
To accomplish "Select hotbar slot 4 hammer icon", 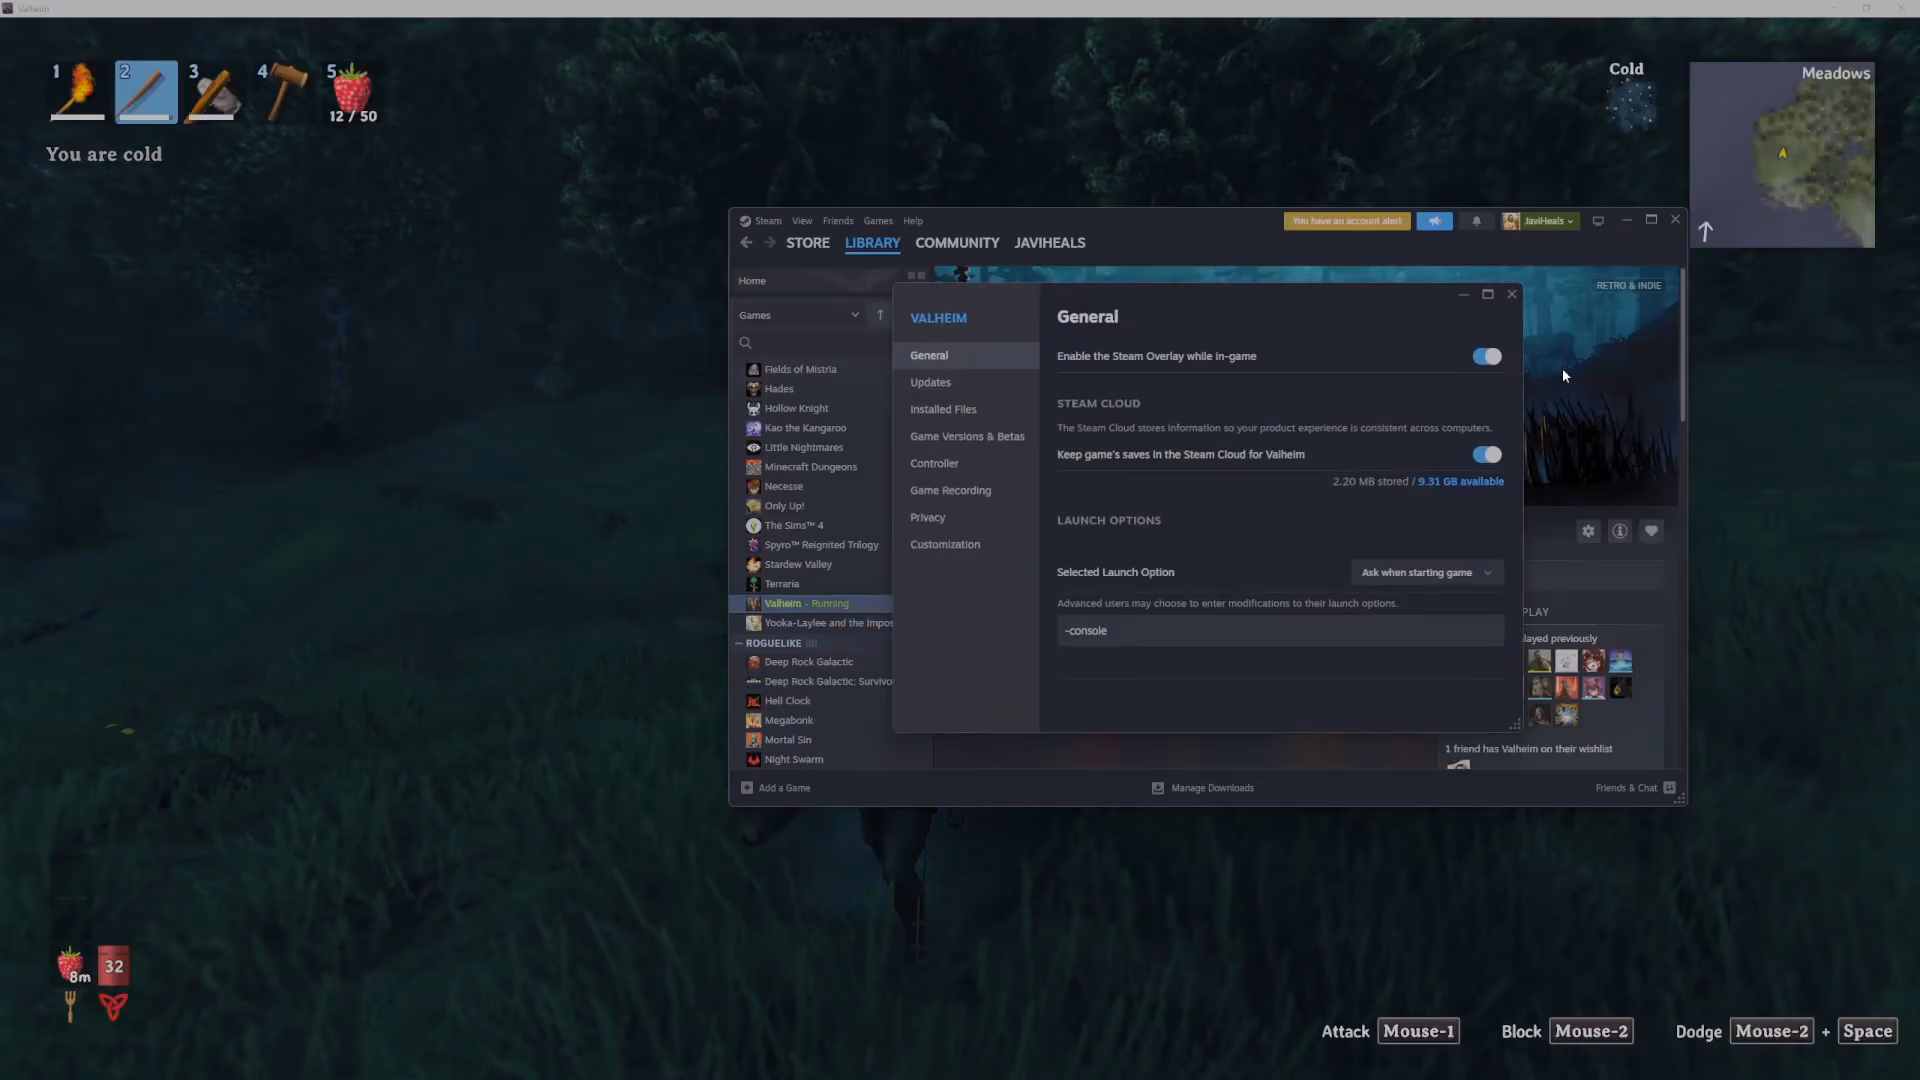I will pos(284,92).
